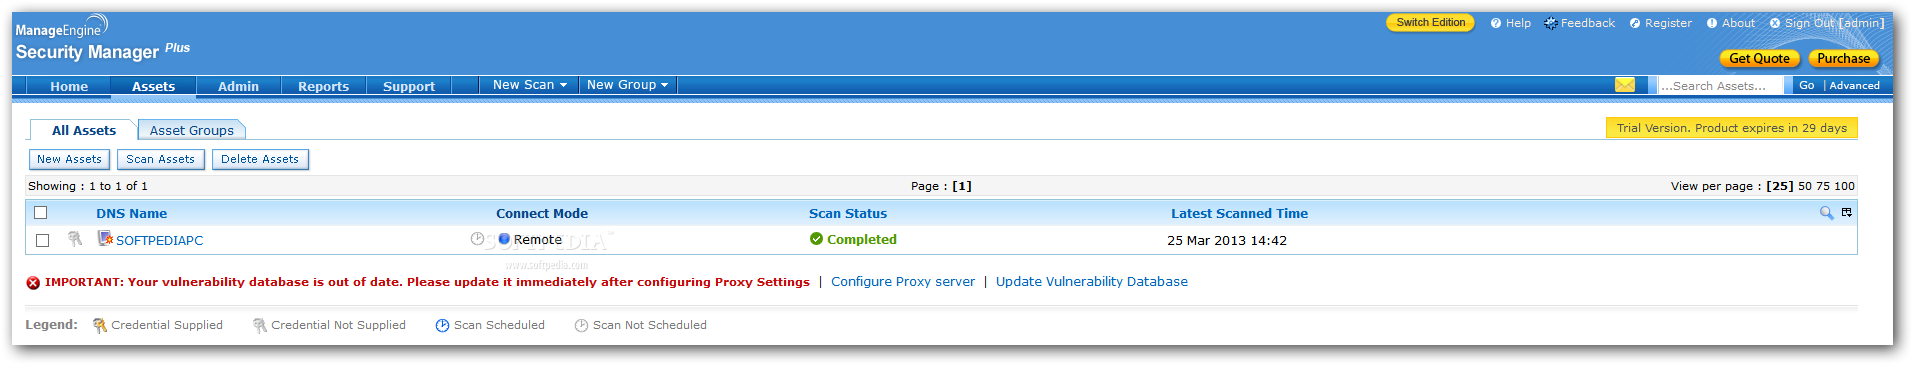Set view per page to 75
Screen dimensions: 1913x365
(x=1823, y=186)
